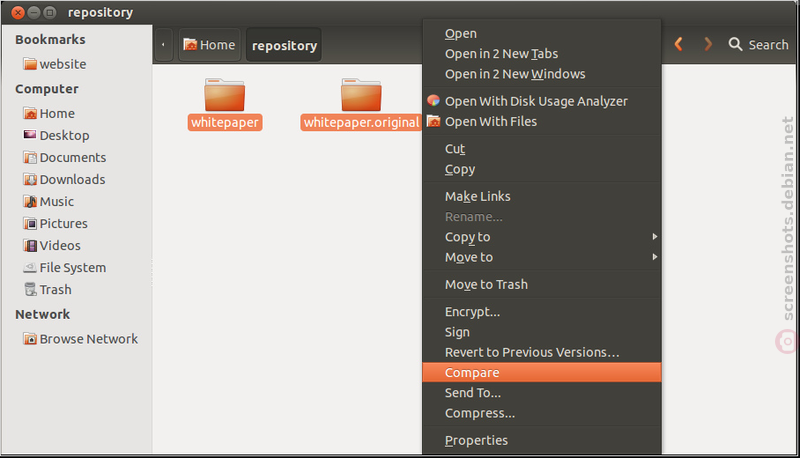Click the search magnifier icon
The width and height of the screenshot is (800, 458).
tap(735, 44)
